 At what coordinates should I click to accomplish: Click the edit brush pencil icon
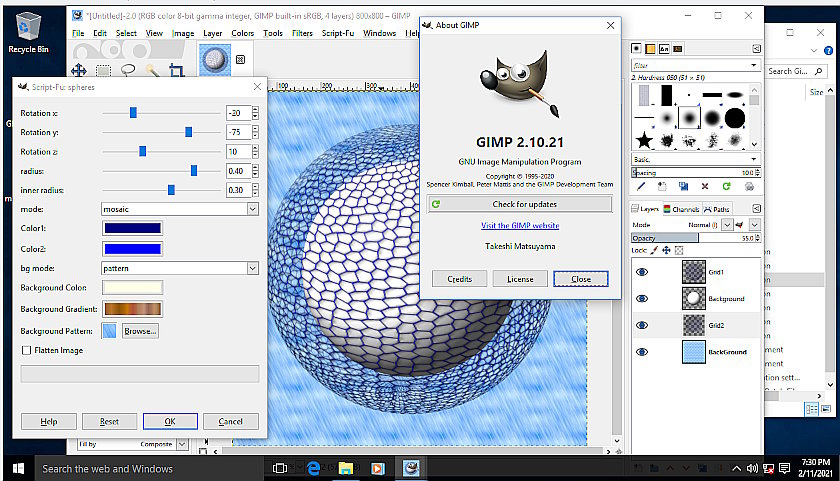click(641, 186)
